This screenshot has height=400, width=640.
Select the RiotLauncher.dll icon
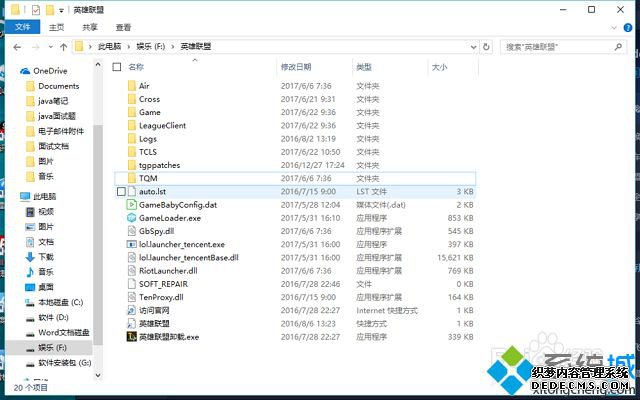(131, 271)
